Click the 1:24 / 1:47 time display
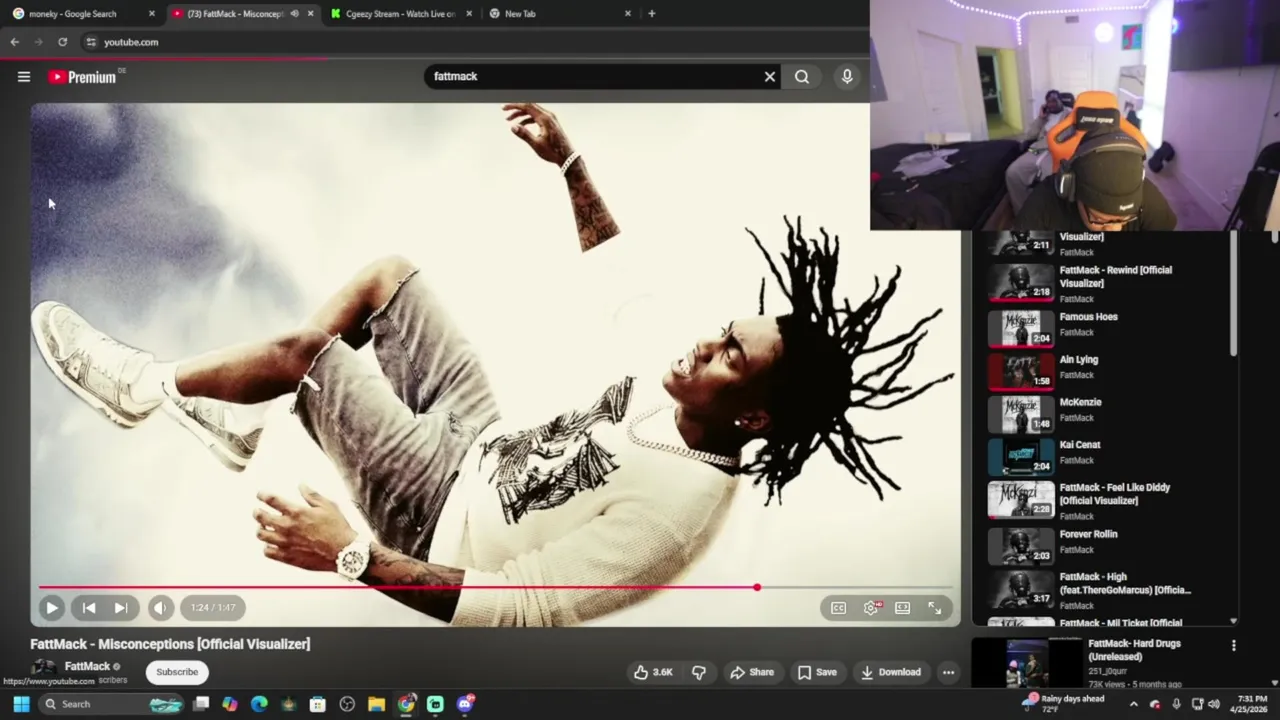 click(x=213, y=607)
